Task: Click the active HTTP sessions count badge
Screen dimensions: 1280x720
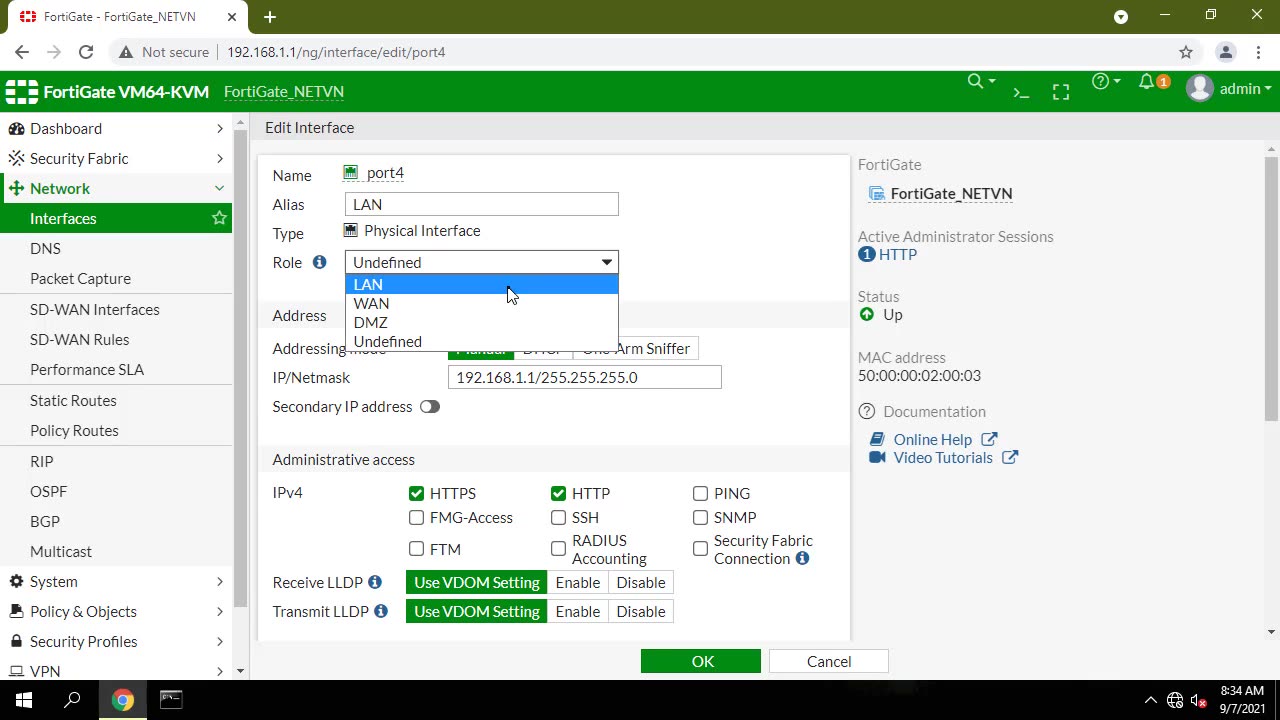Action: coord(867,254)
